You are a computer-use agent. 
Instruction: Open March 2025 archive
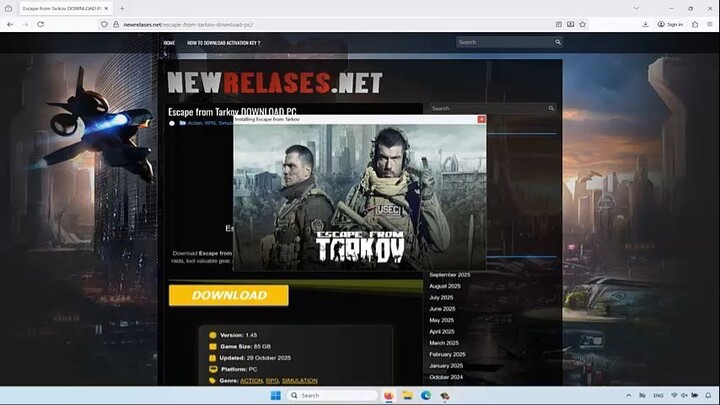coord(444,343)
